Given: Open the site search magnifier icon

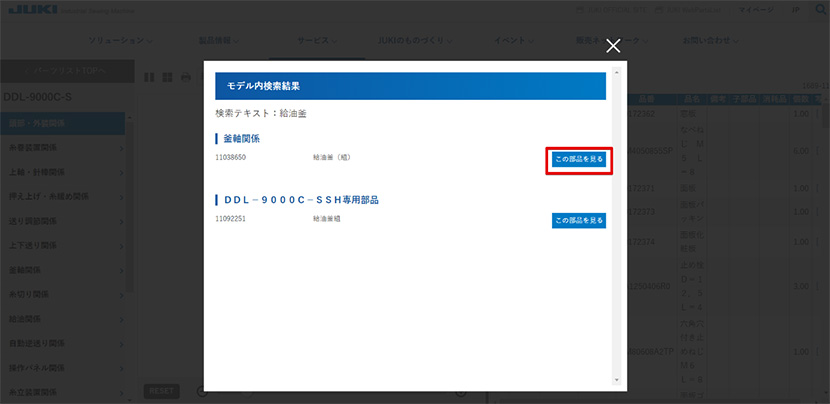Looking at the screenshot, I should 820,10.
